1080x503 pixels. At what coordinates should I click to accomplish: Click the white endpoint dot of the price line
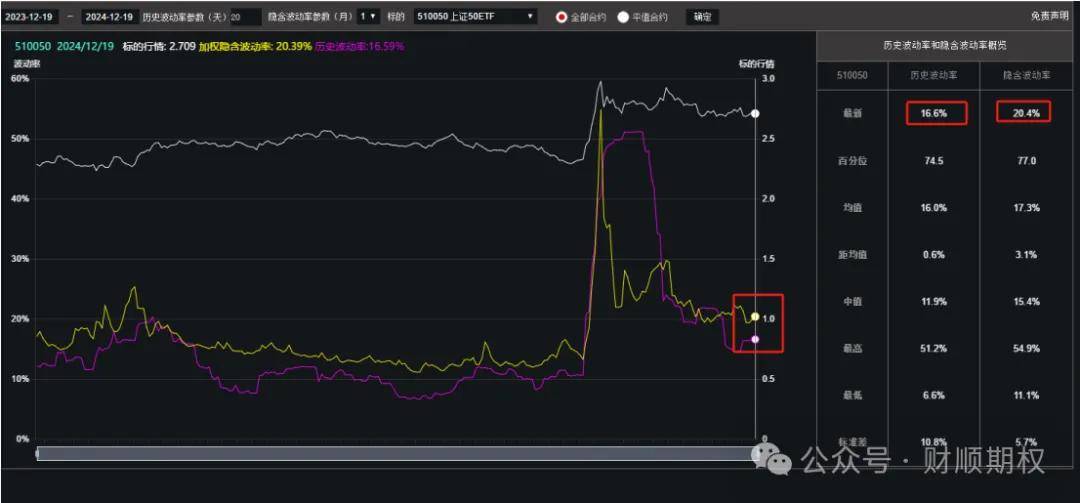pos(756,114)
